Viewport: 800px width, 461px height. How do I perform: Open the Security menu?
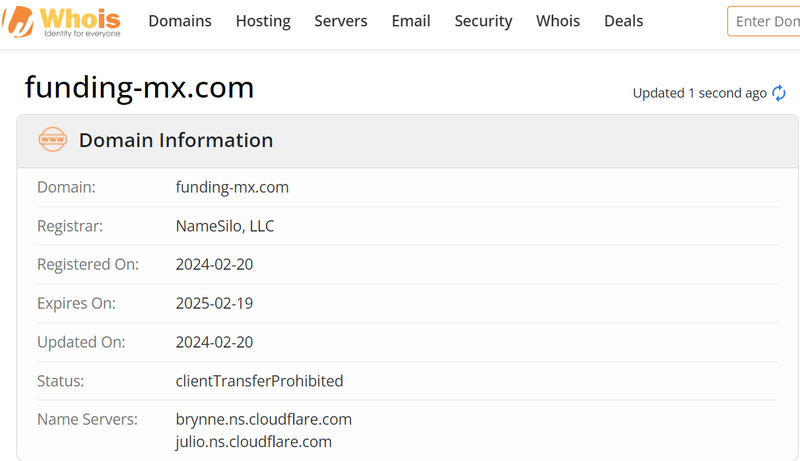(483, 21)
